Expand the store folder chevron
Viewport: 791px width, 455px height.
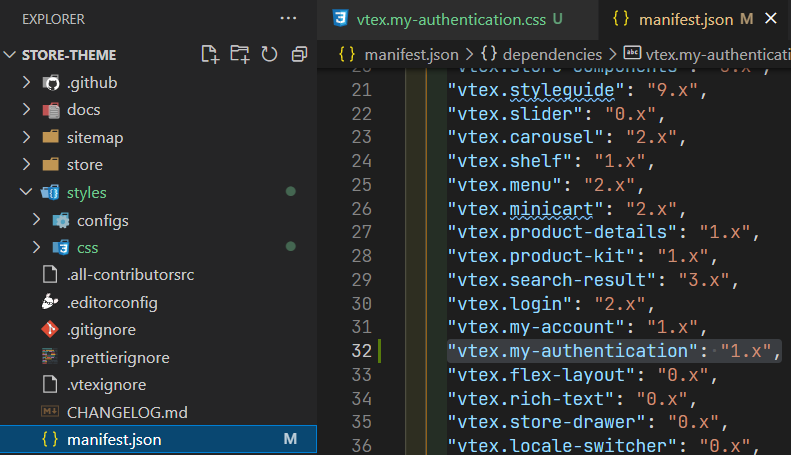[26, 164]
